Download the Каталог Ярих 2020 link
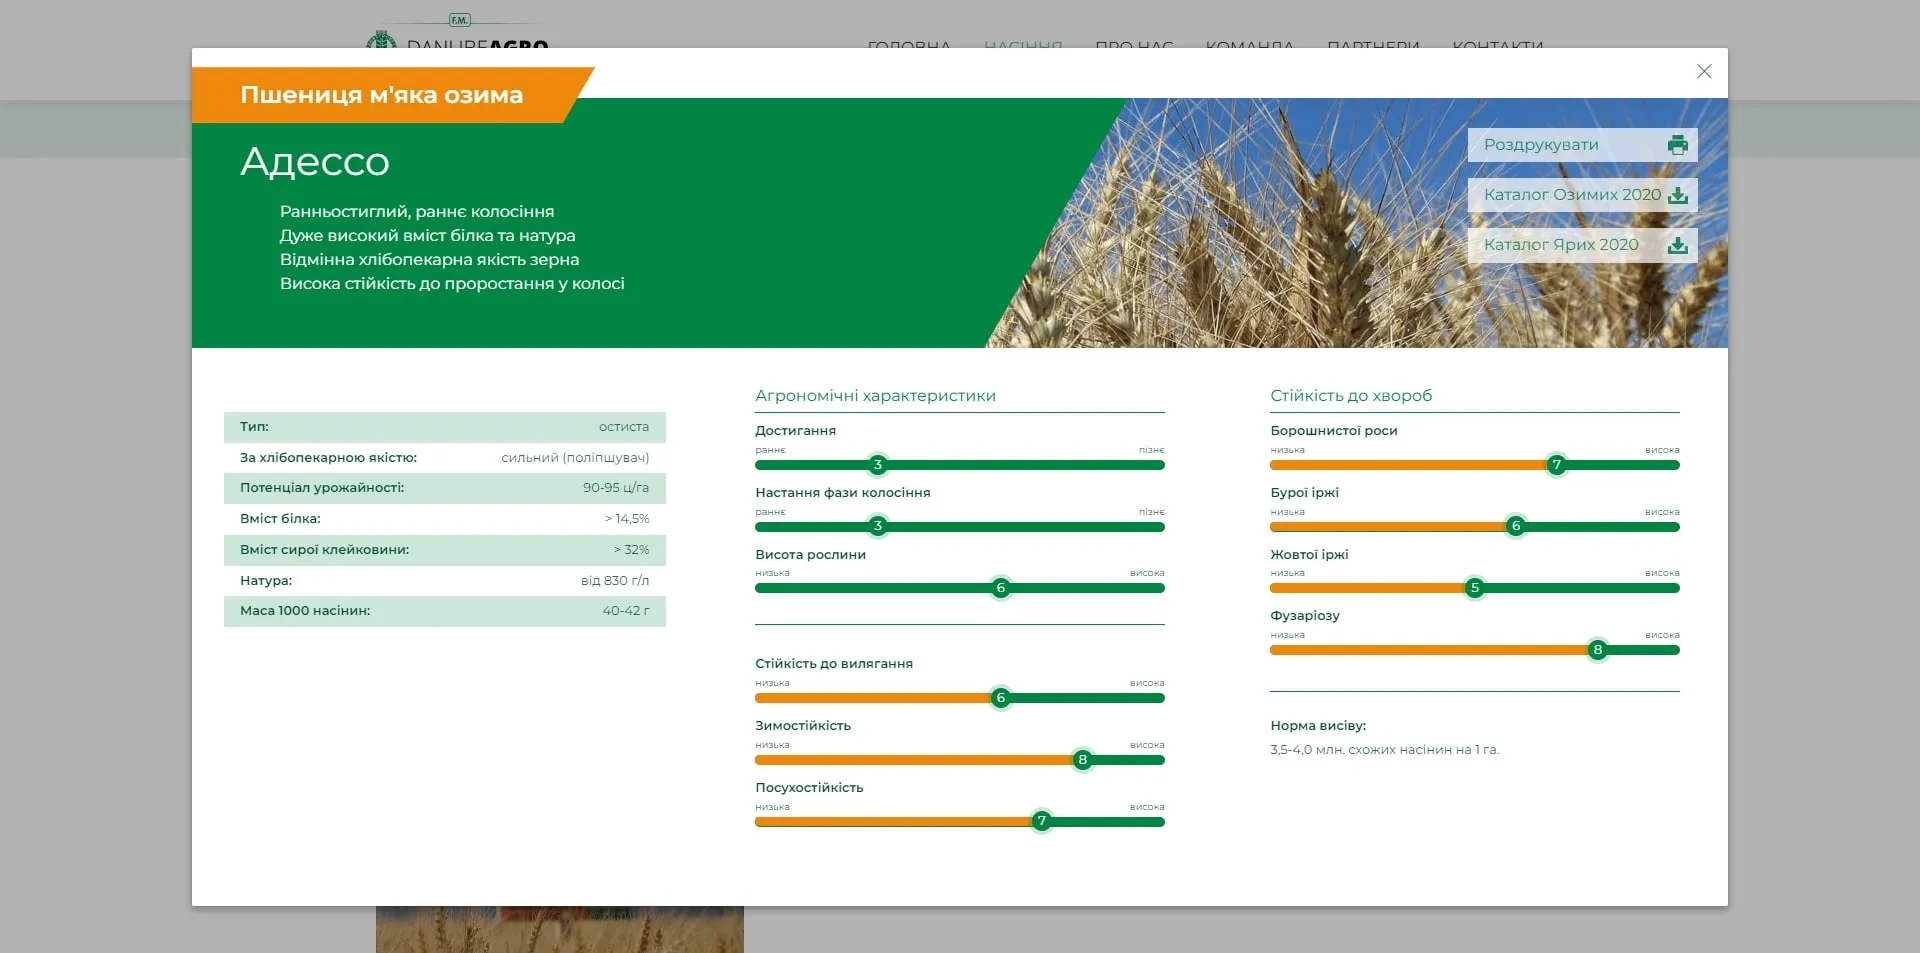Viewport: 1920px width, 953px height. click(x=1561, y=245)
